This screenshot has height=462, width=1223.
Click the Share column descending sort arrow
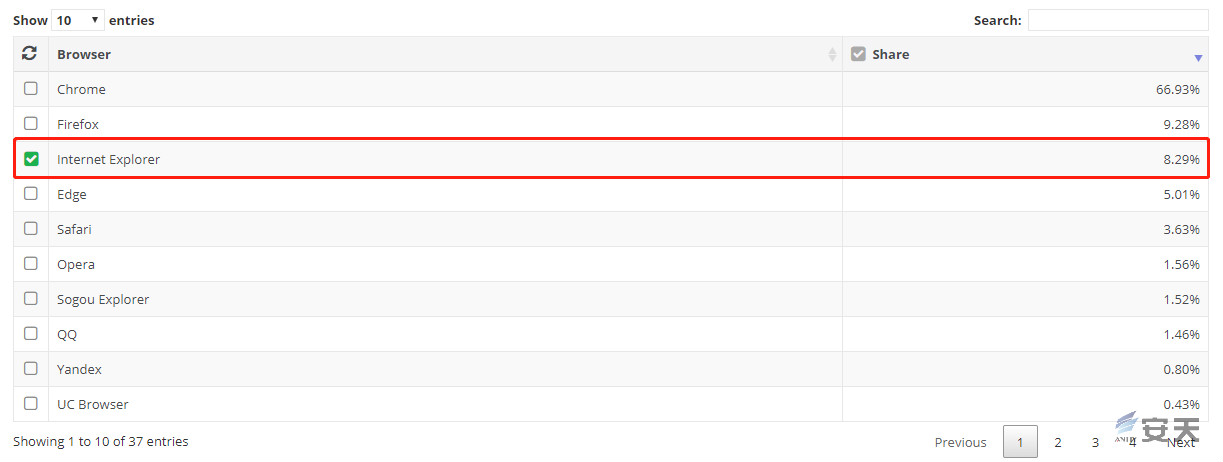point(1198,58)
